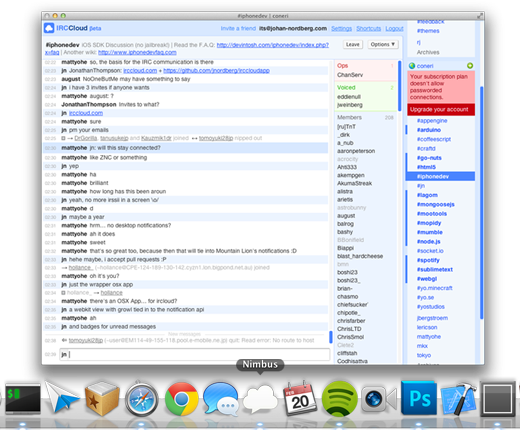Open the #themes channel

(428, 31)
